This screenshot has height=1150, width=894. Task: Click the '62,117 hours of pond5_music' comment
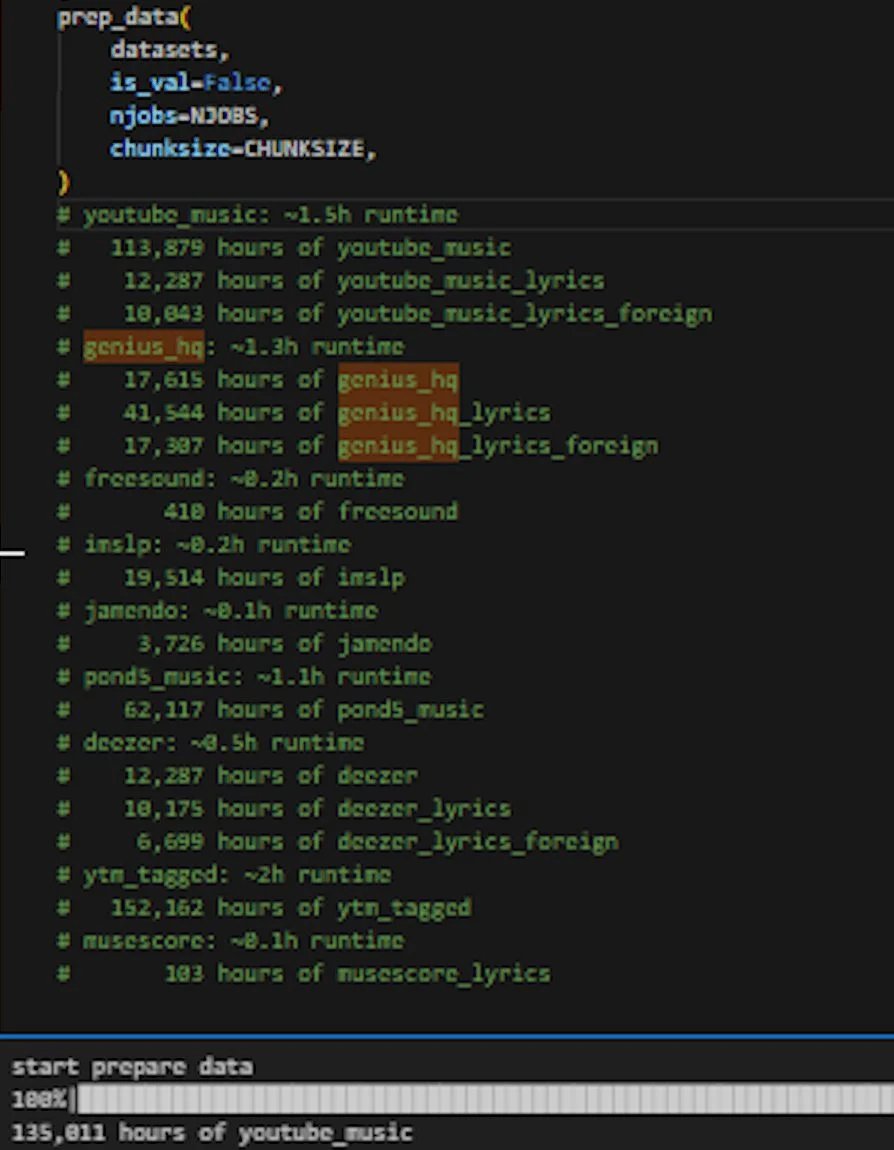tap(271, 710)
